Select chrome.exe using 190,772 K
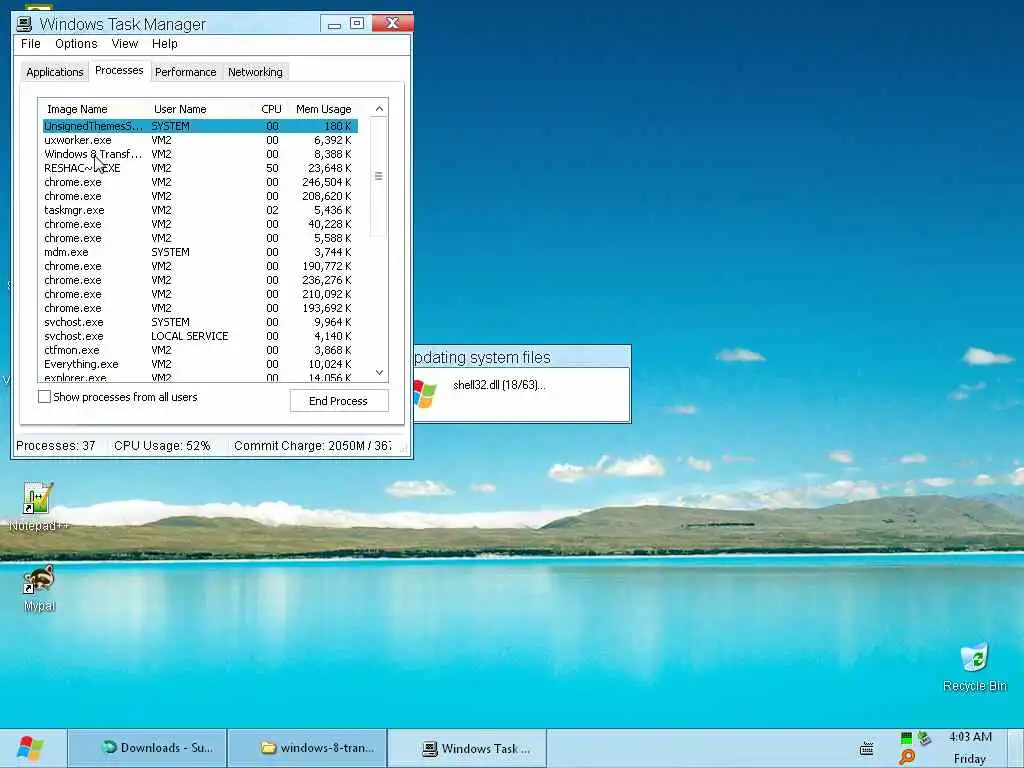 click(200, 266)
